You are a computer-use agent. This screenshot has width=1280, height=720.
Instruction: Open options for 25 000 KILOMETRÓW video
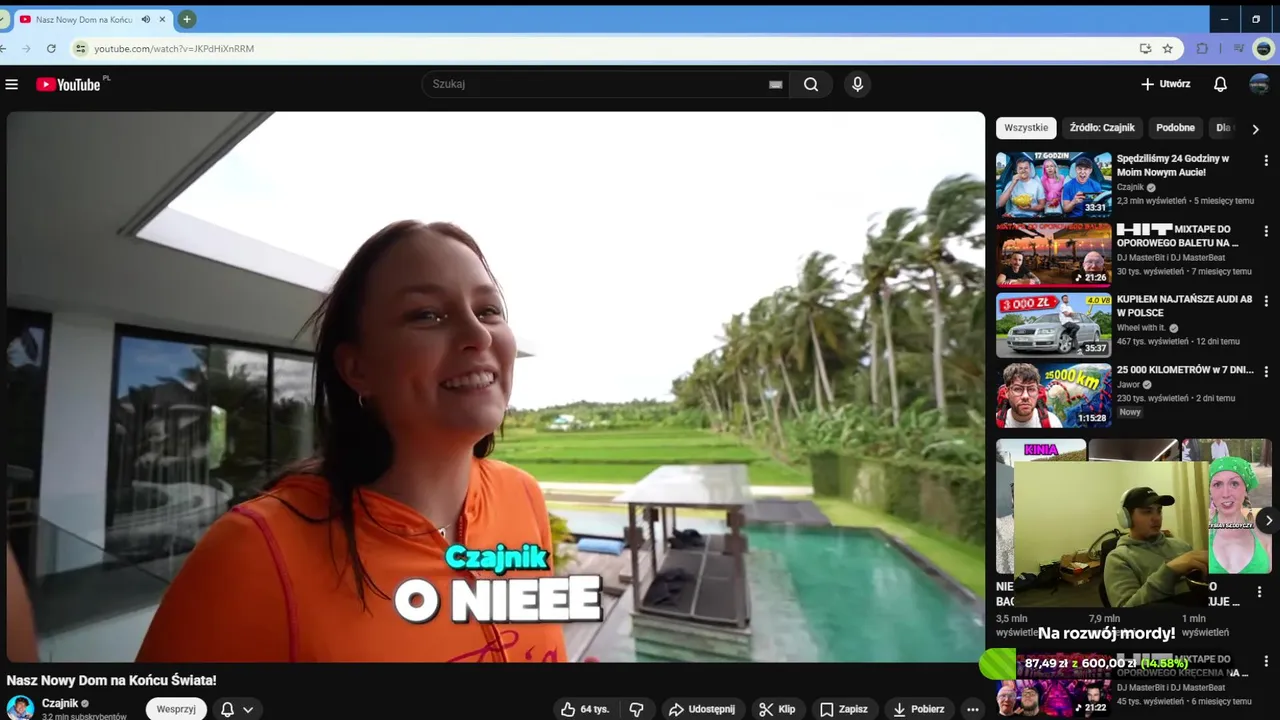click(1266, 371)
